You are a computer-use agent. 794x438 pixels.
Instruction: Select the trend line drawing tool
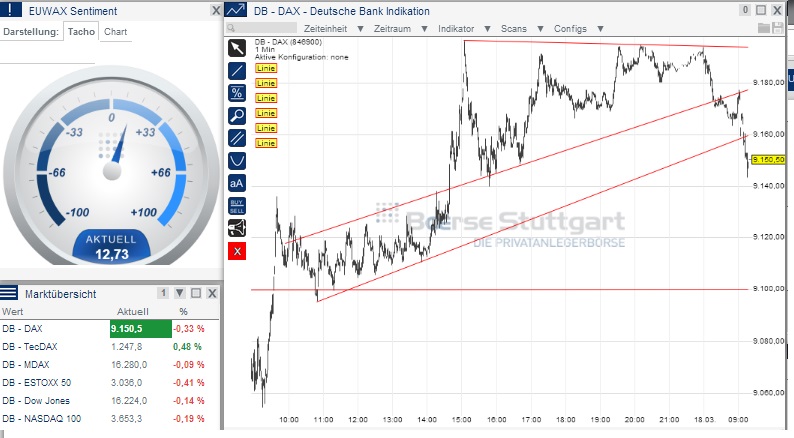pos(237,71)
